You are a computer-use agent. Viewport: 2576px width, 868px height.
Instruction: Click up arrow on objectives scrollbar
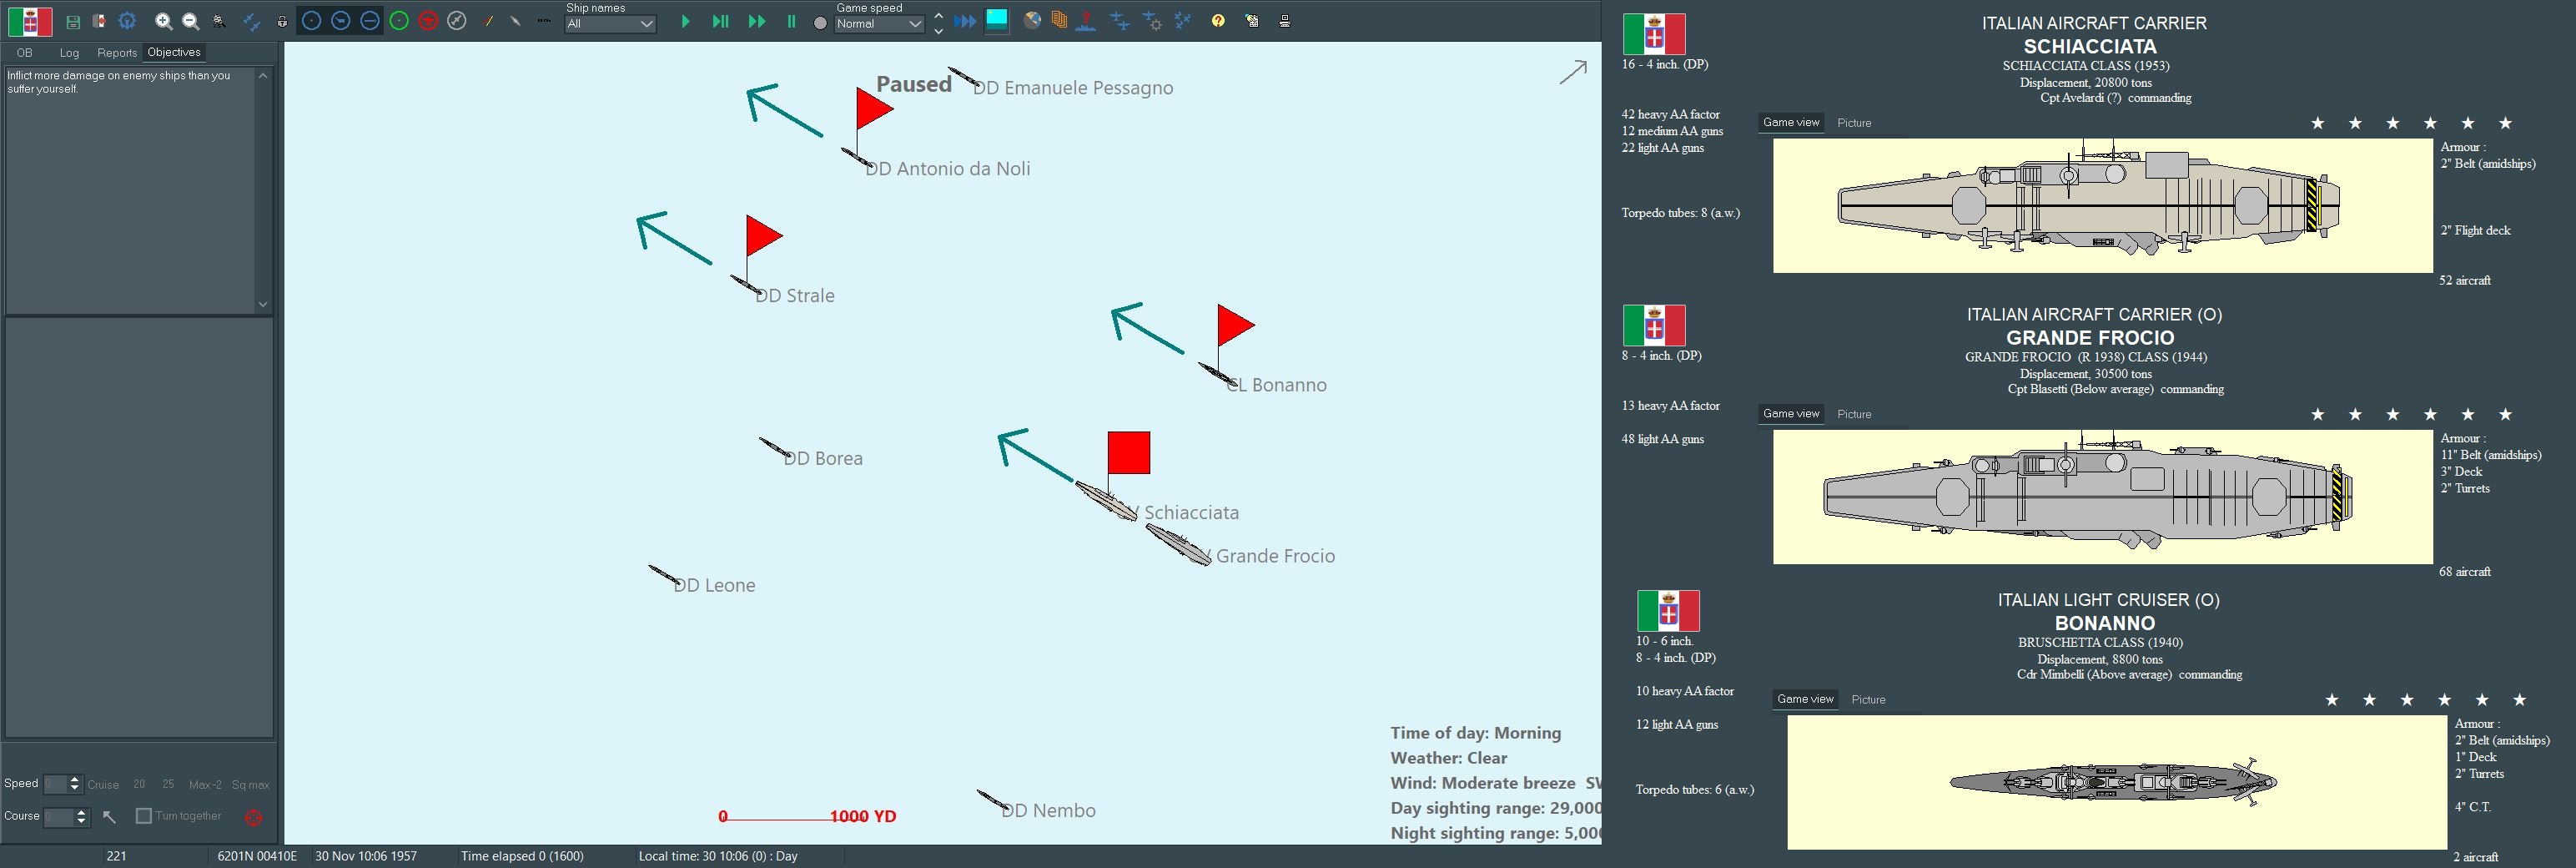263,76
